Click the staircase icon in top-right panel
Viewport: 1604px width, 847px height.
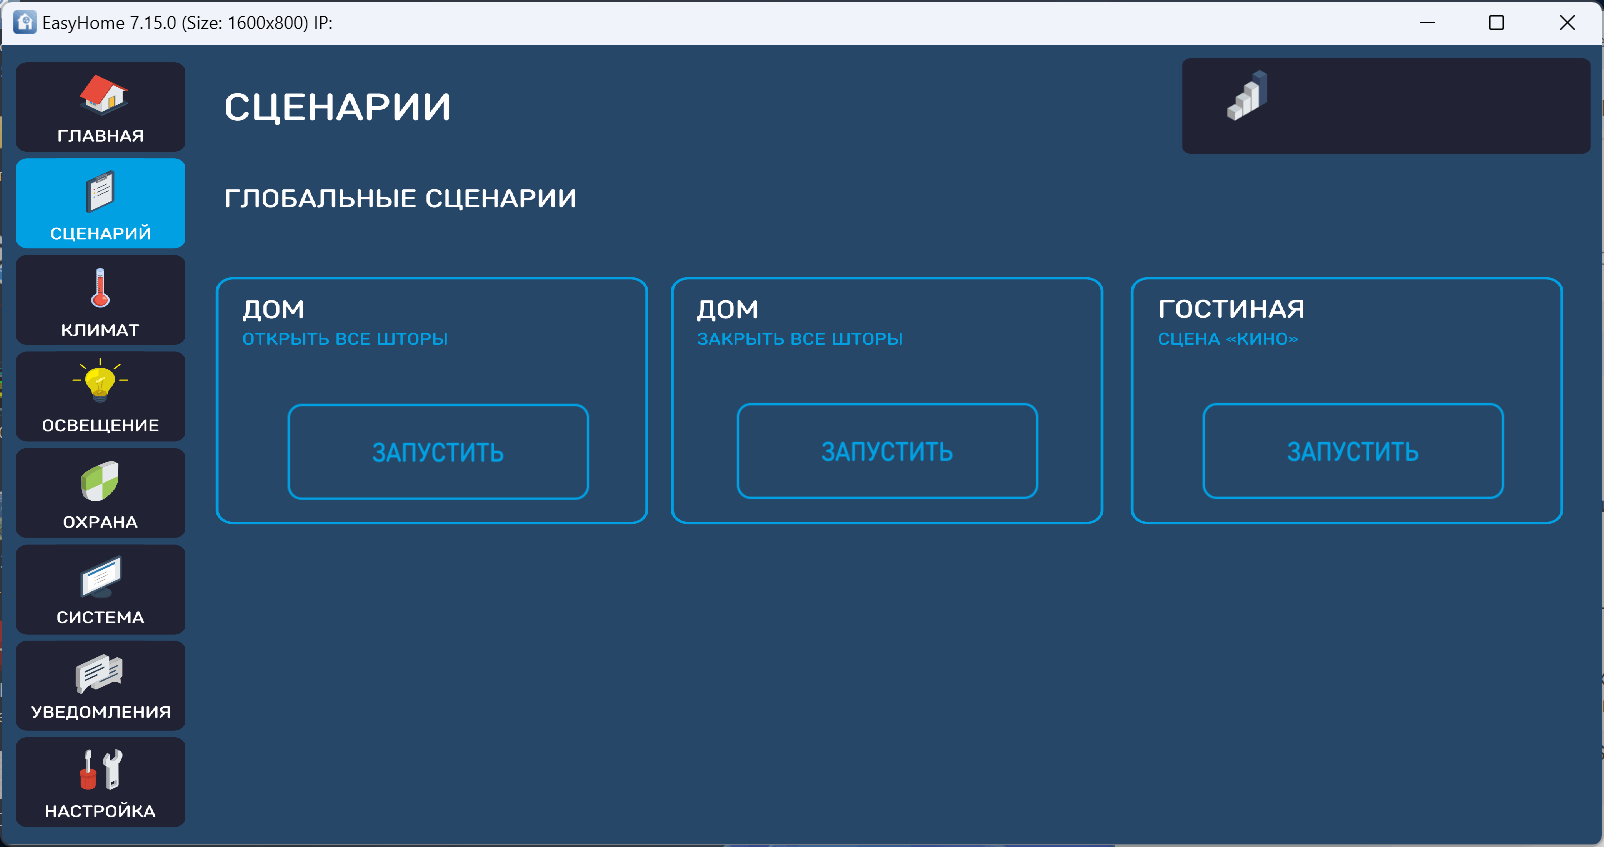click(x=1247, y=96)
